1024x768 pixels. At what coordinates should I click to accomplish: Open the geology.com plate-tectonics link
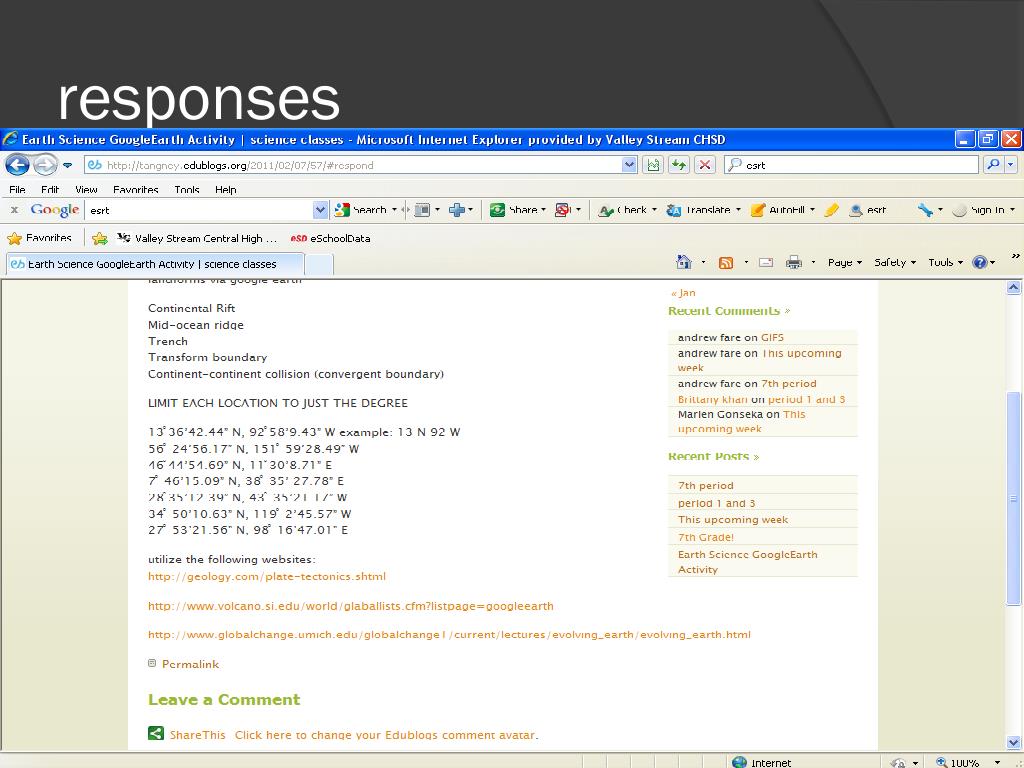tap(266, 576)
